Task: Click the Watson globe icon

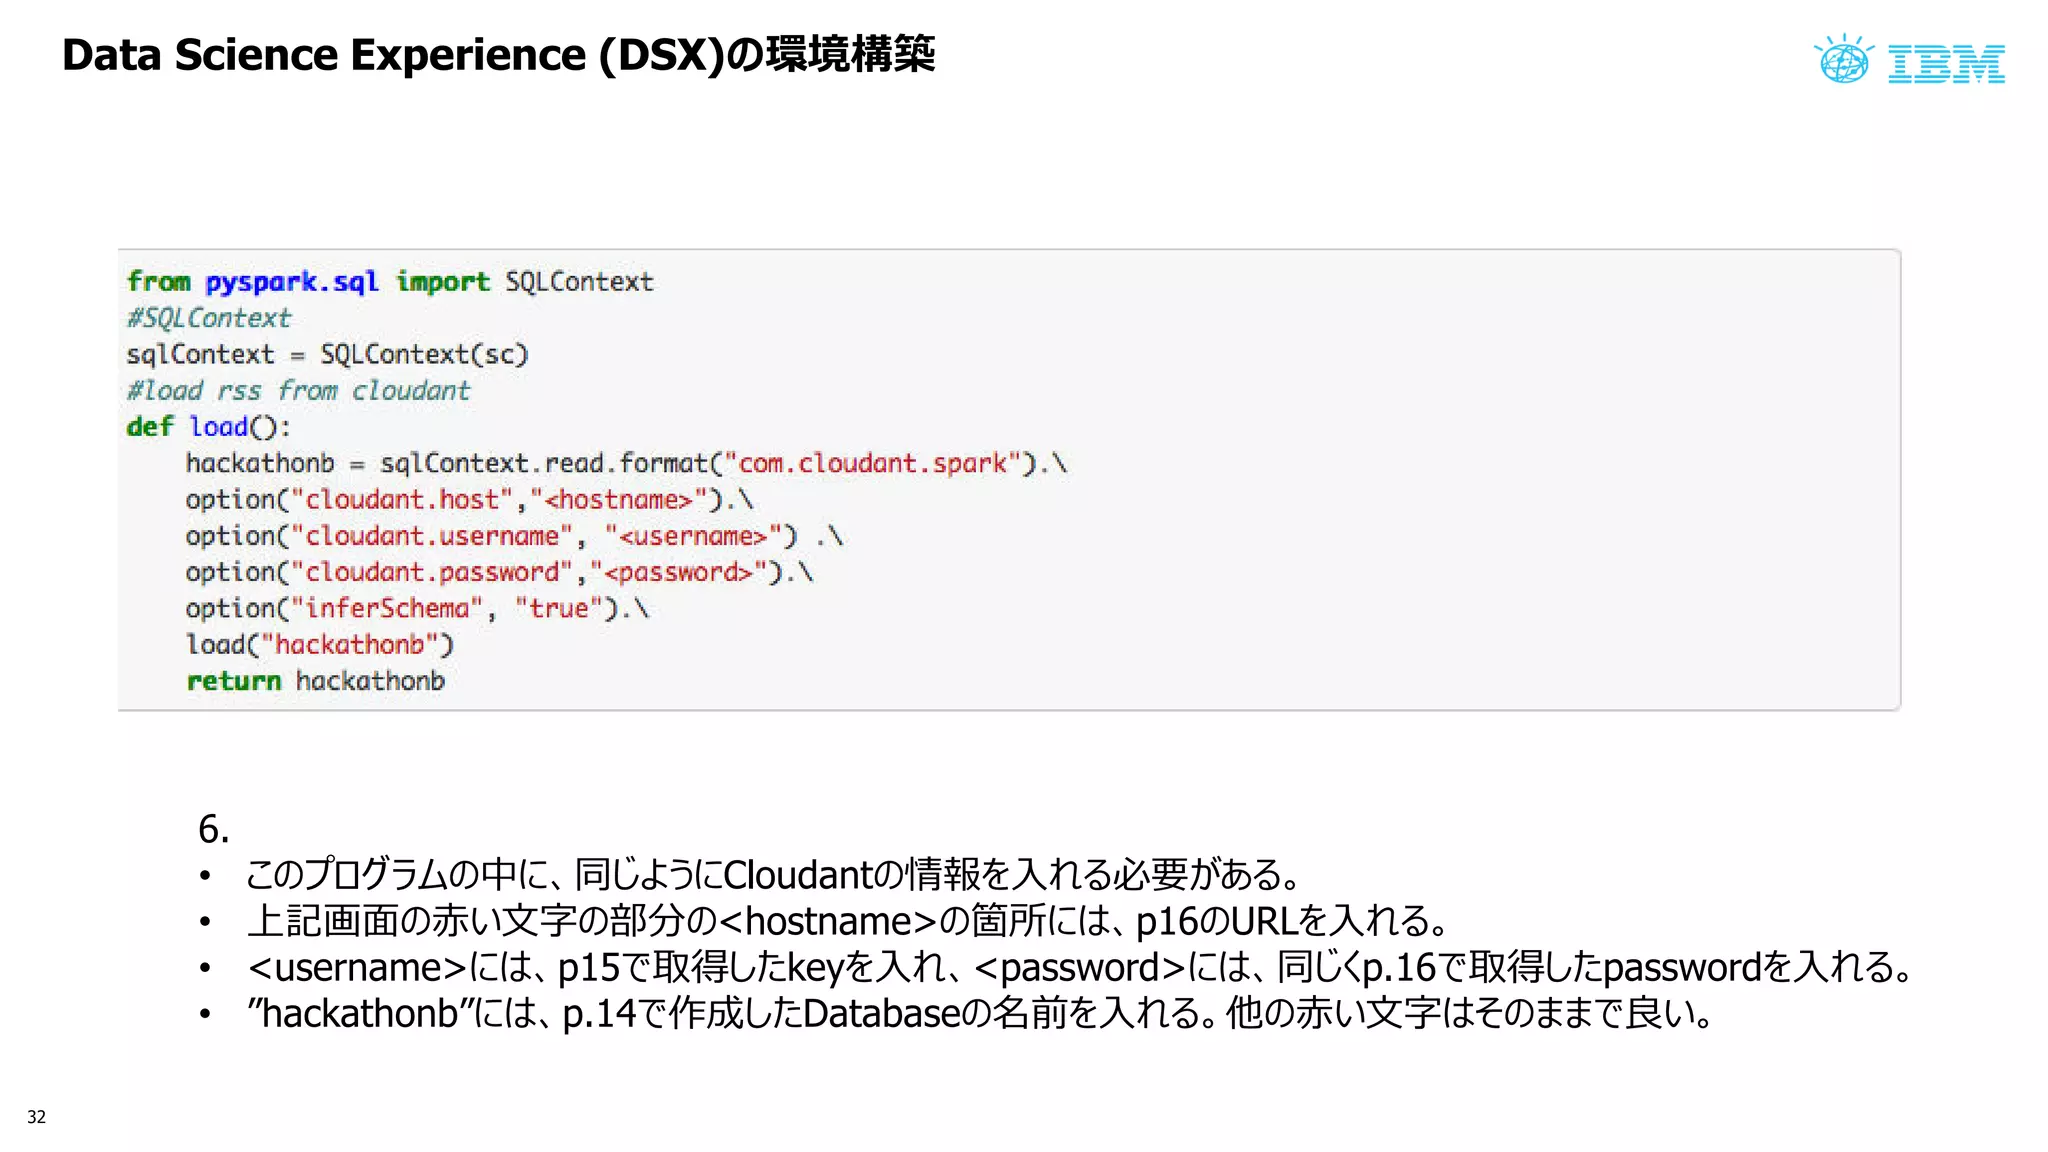Action: click(1843, 60)
